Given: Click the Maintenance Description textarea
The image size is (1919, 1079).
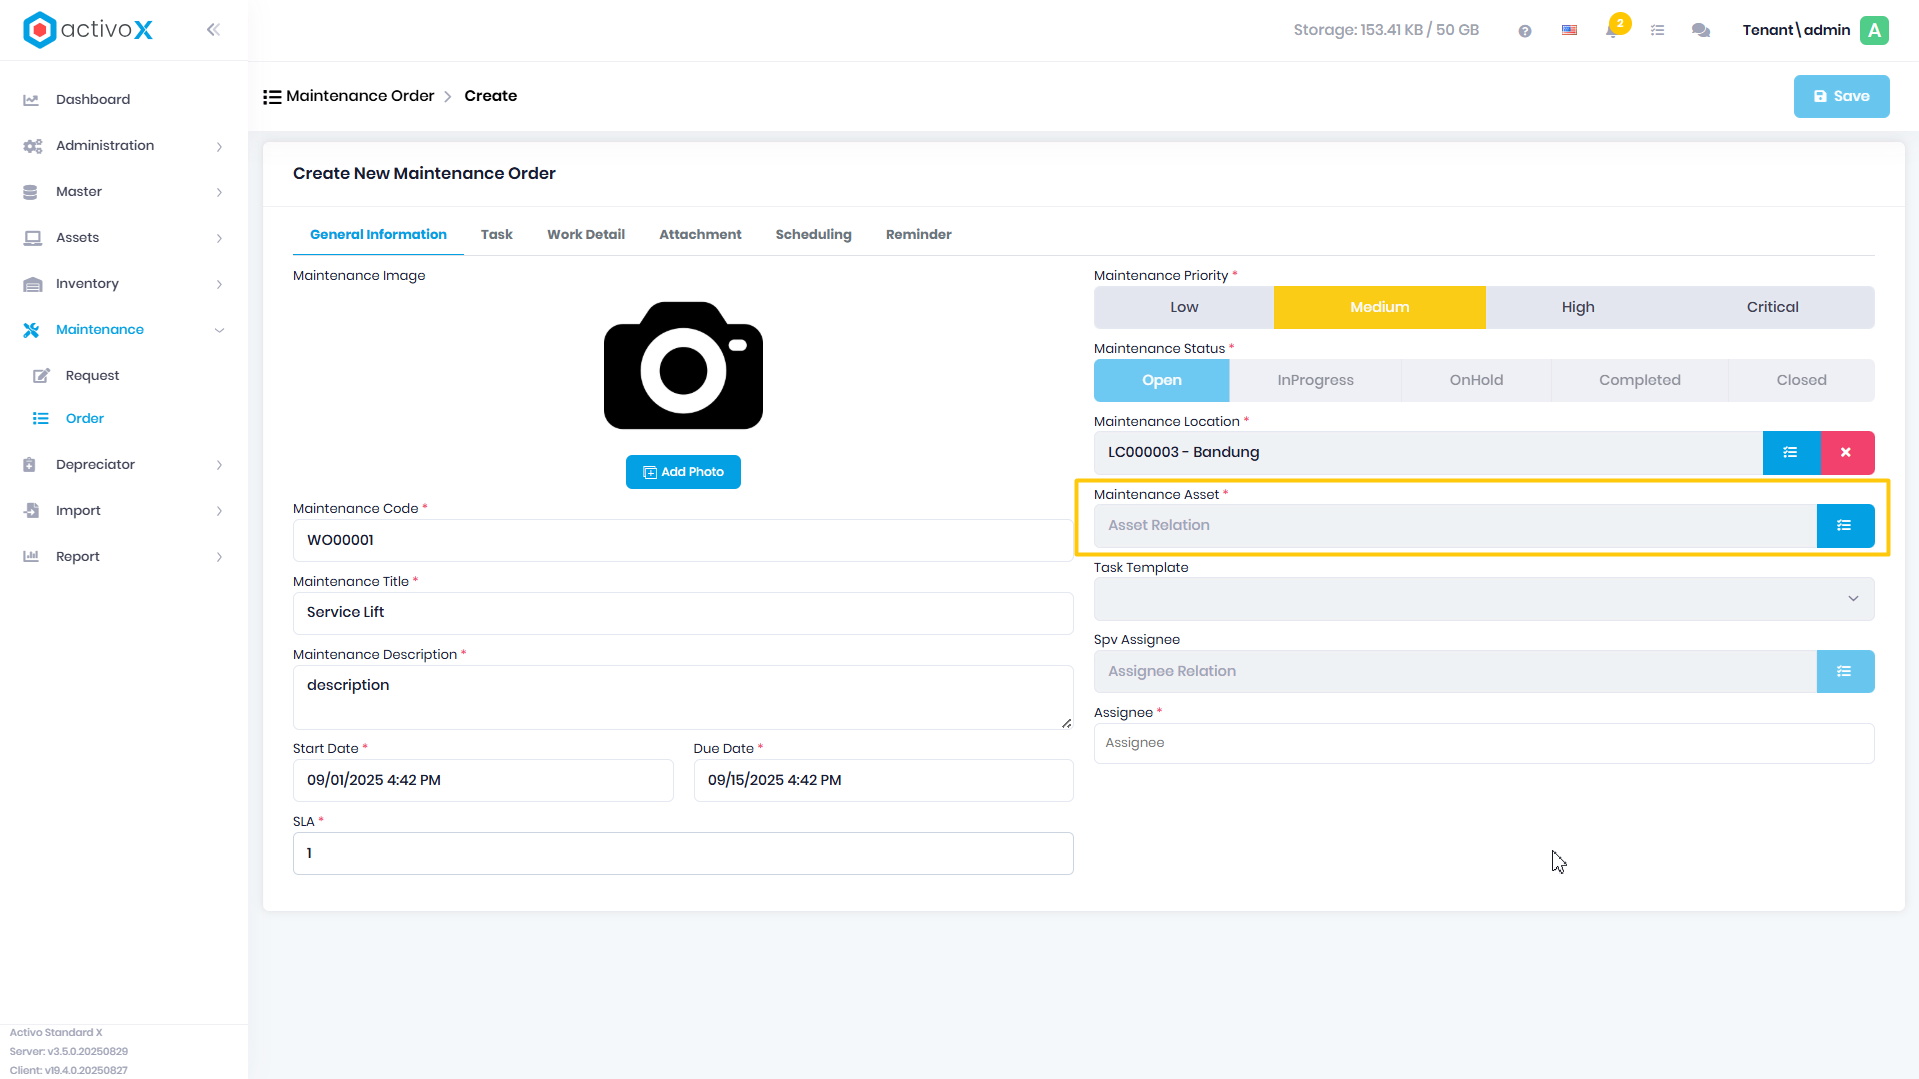Looking at the screenshot, I should click(683, 698).
